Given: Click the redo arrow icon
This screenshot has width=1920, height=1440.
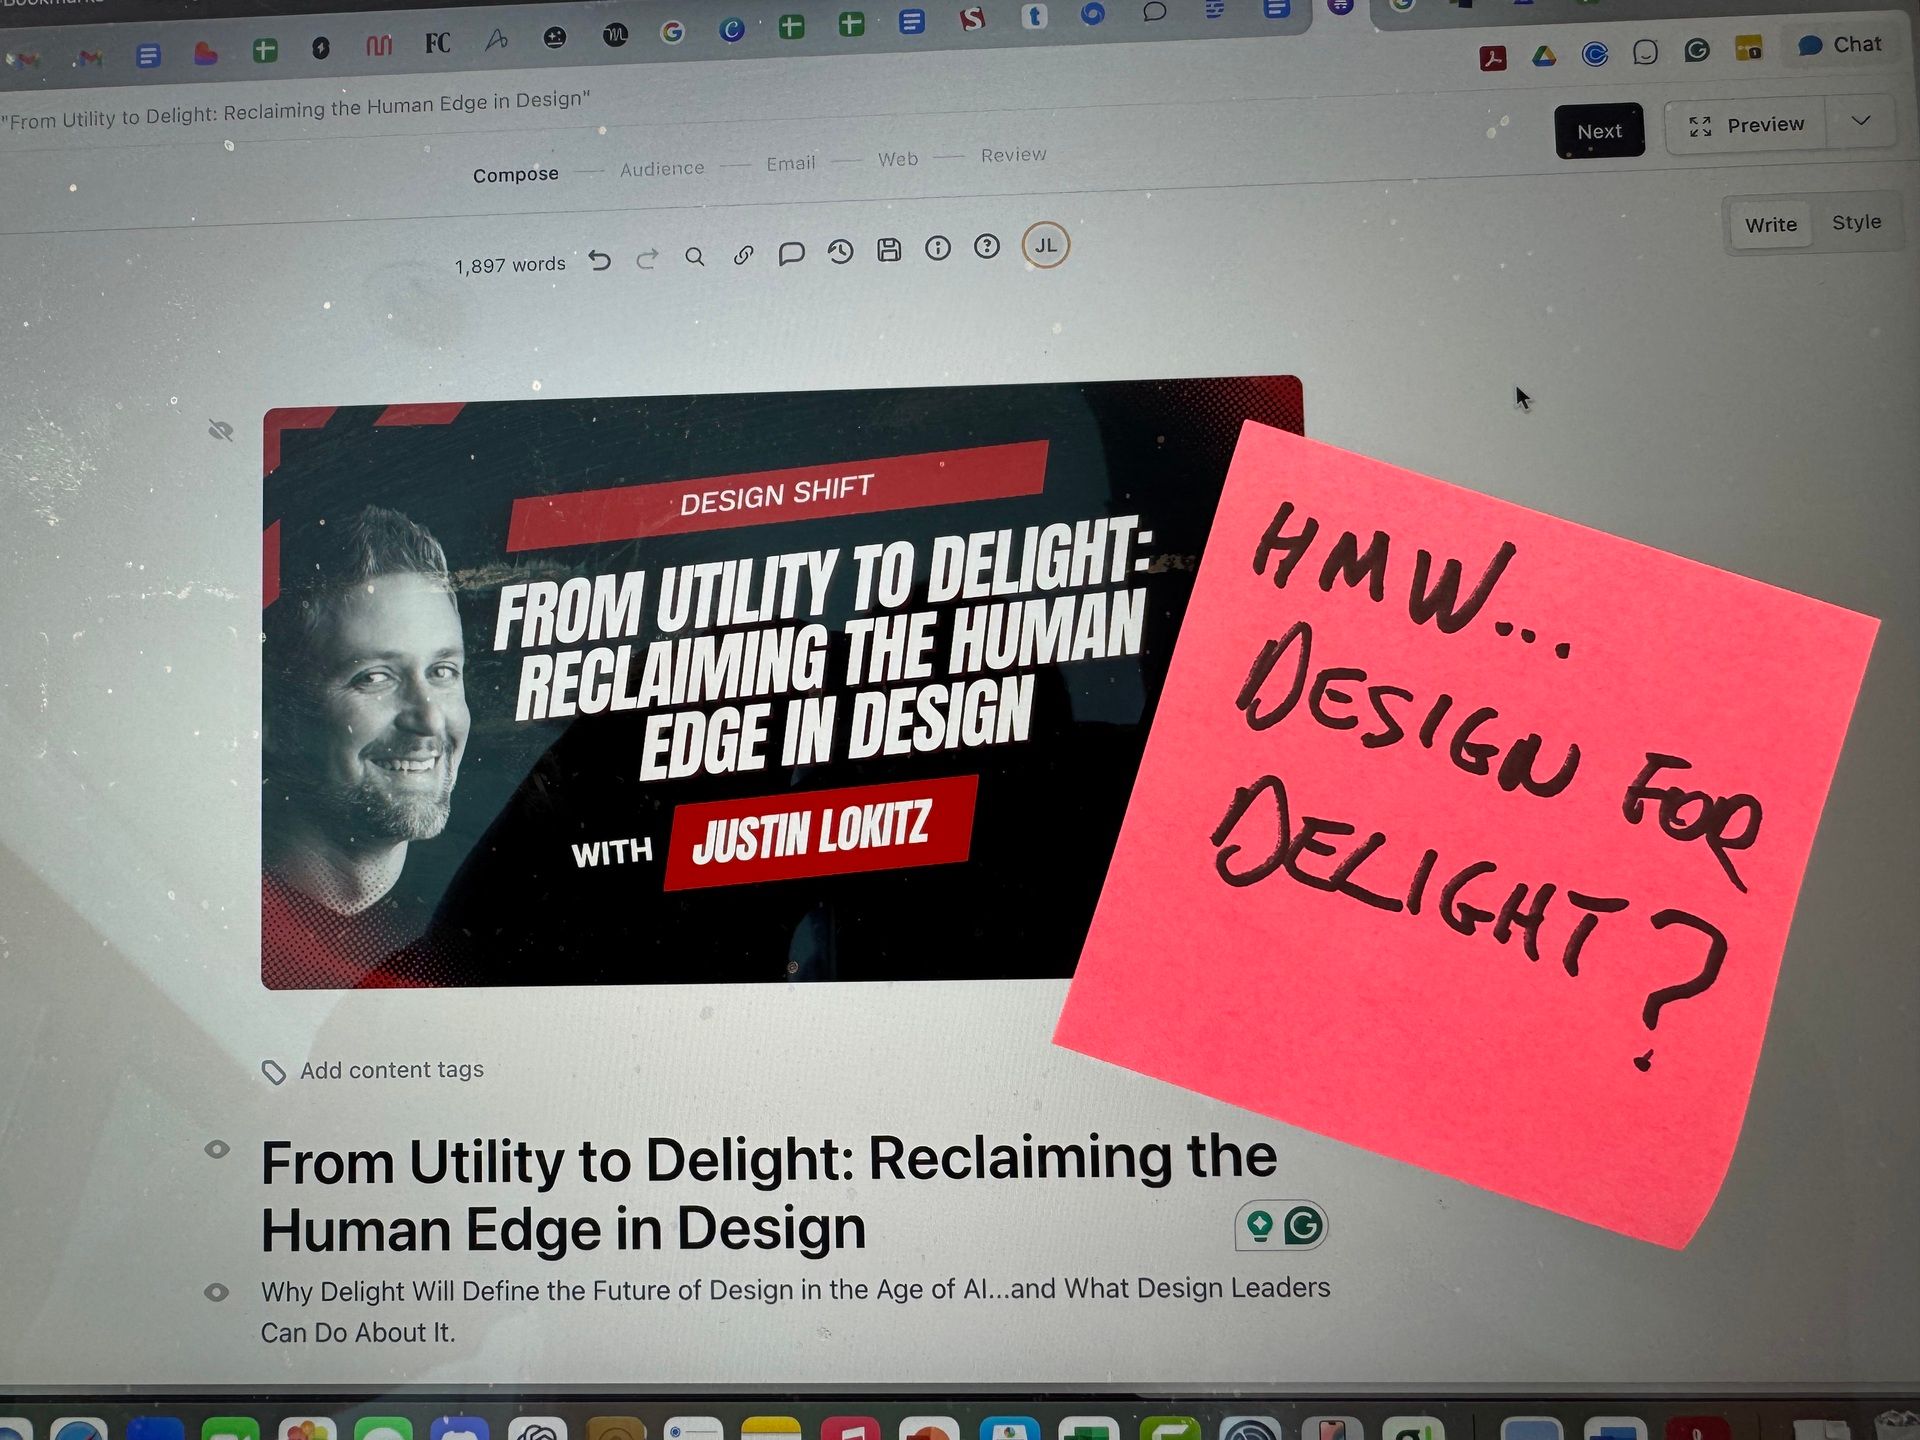Looking at the screenshot, I should click(647, 259).
